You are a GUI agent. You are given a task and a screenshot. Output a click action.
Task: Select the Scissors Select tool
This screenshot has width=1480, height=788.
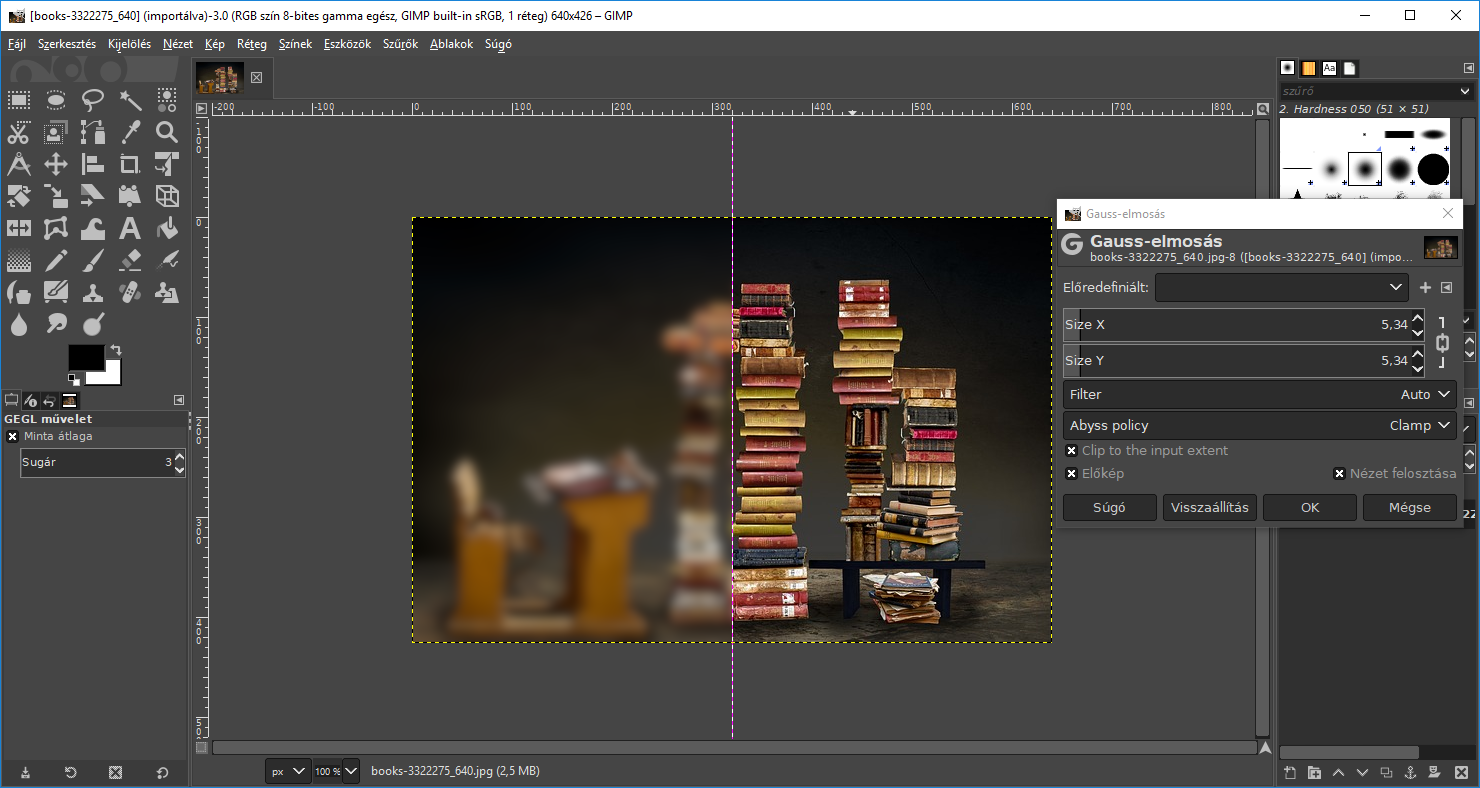coord(19,132)
